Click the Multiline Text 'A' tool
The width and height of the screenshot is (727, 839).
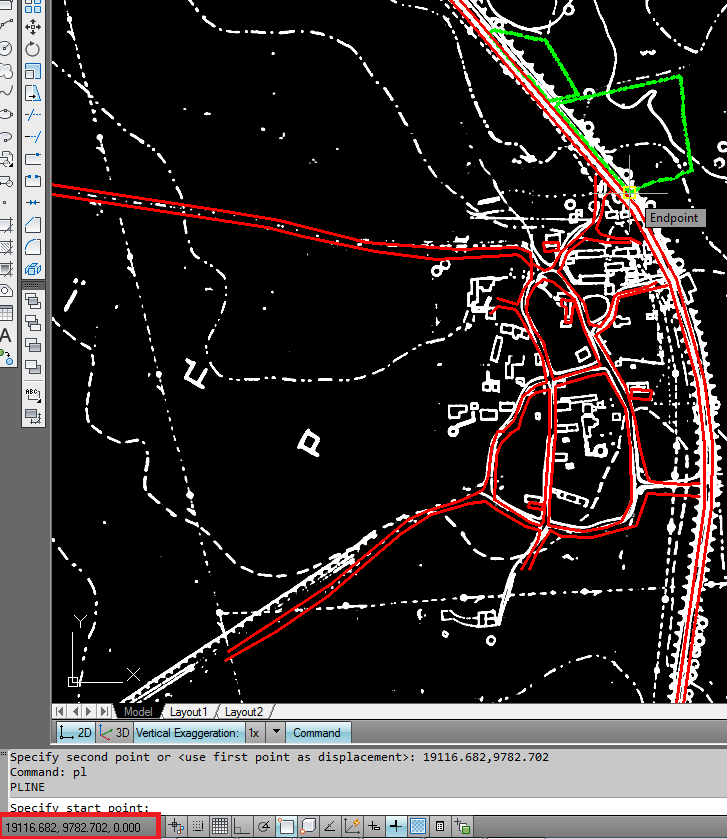click(5, 335)
